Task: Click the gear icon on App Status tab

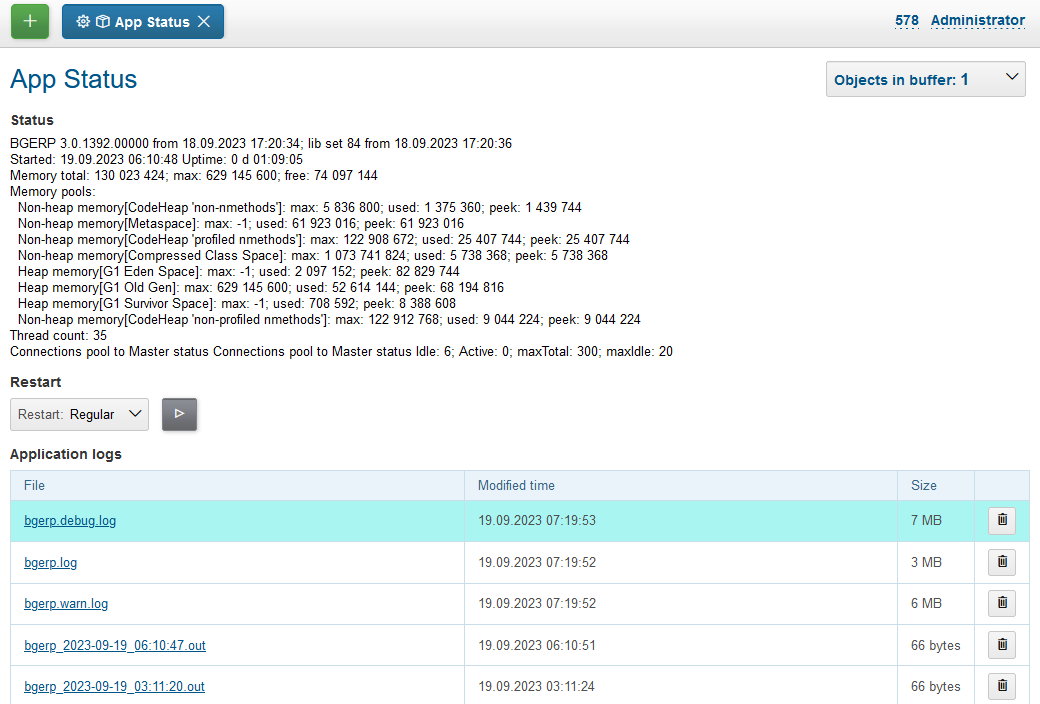Action: 83,22
